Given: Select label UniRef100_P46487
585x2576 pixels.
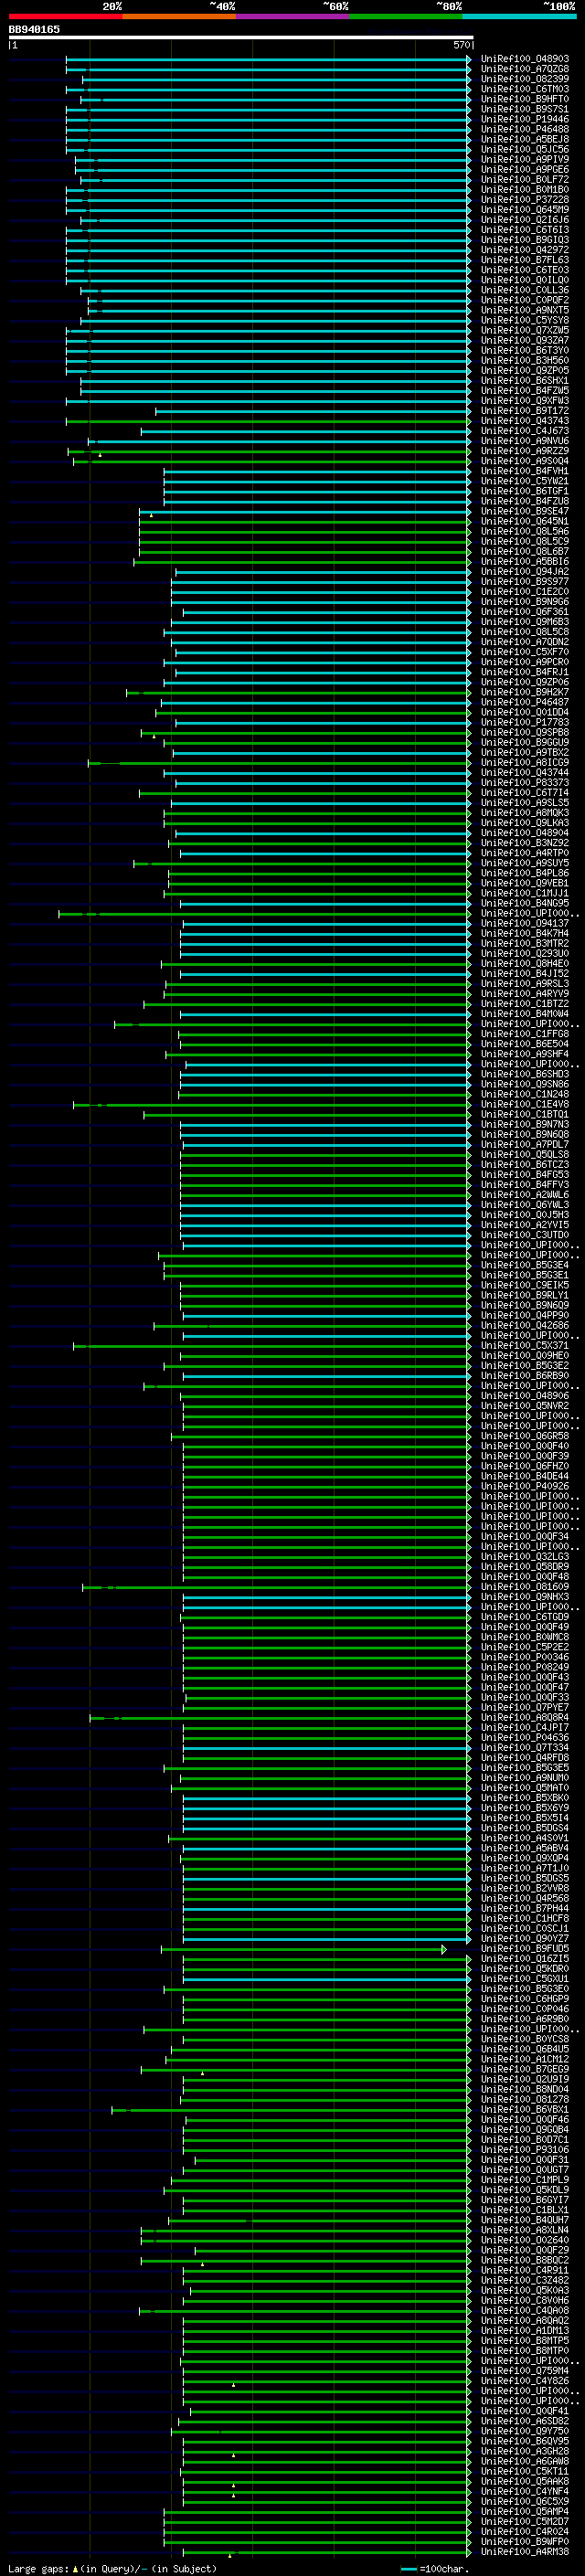Looking at the screenshot, I should click(525, 702).
